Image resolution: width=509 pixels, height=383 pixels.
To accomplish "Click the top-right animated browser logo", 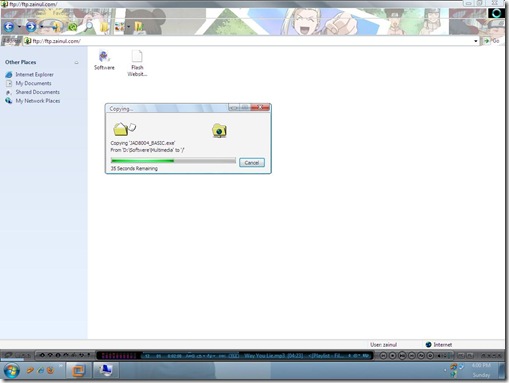I will tap(496, 13).
